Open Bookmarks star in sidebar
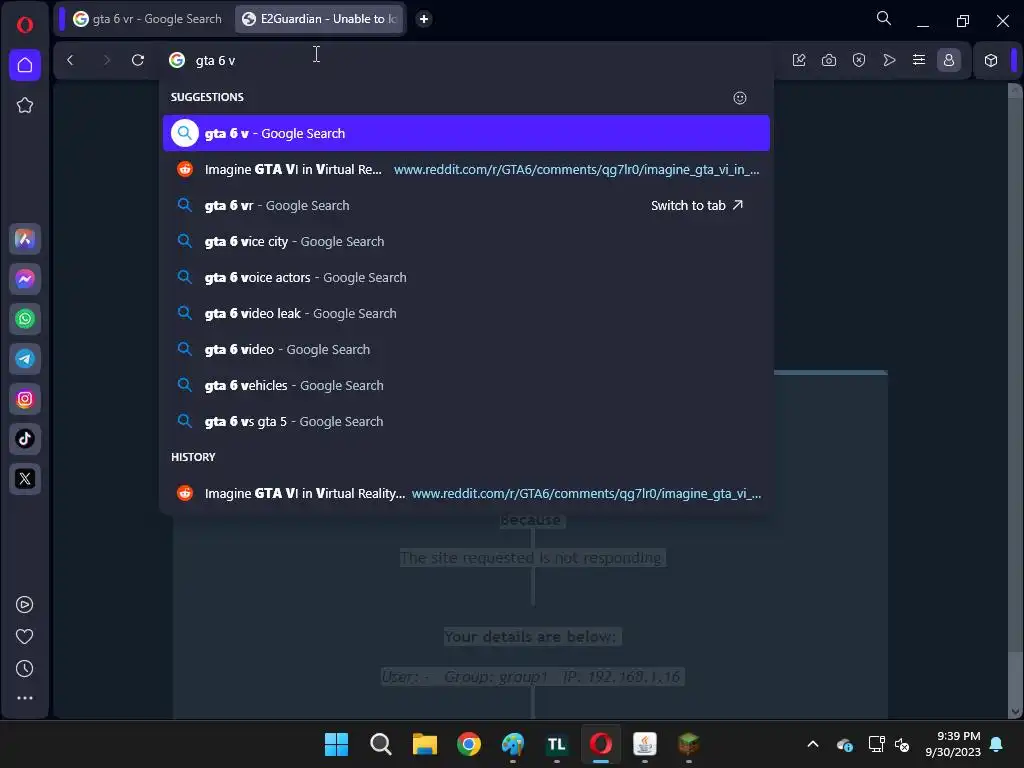Viewport: 1024px width, 768px height. [25, 105]
